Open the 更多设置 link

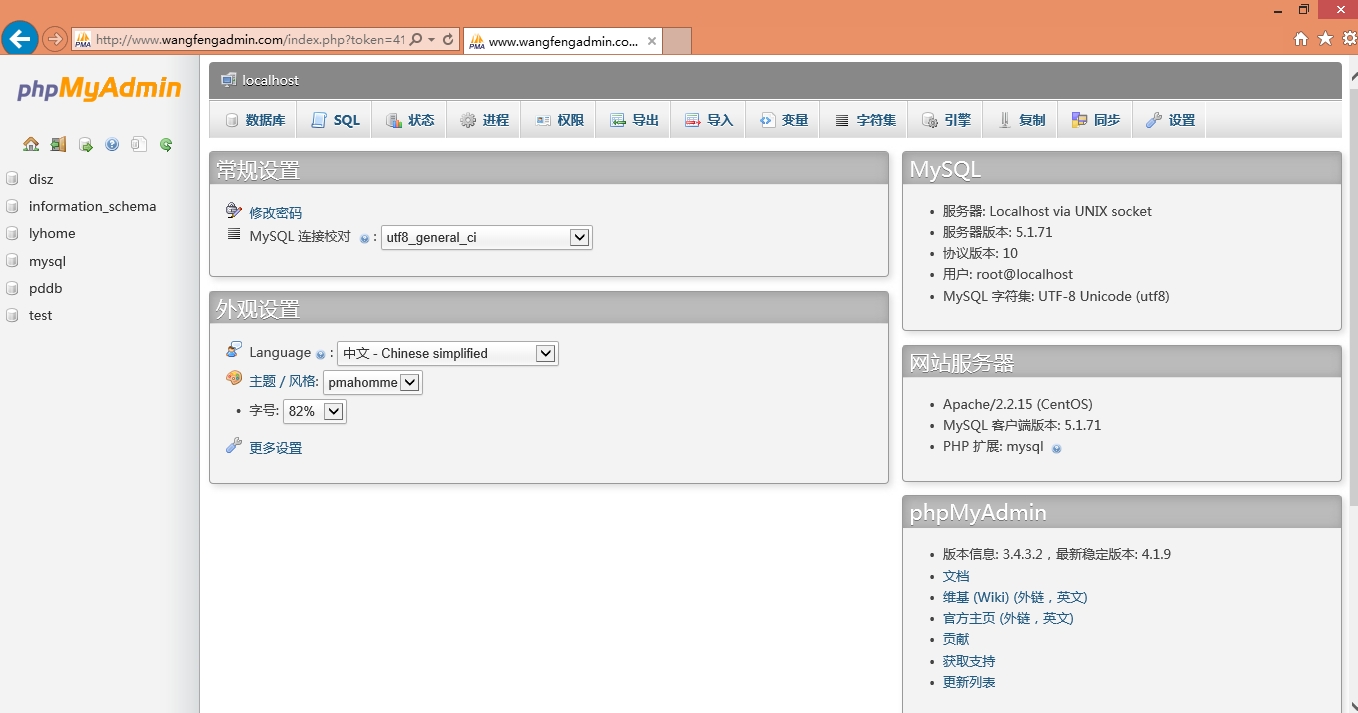pyautogui.click(x=275, y=448)
